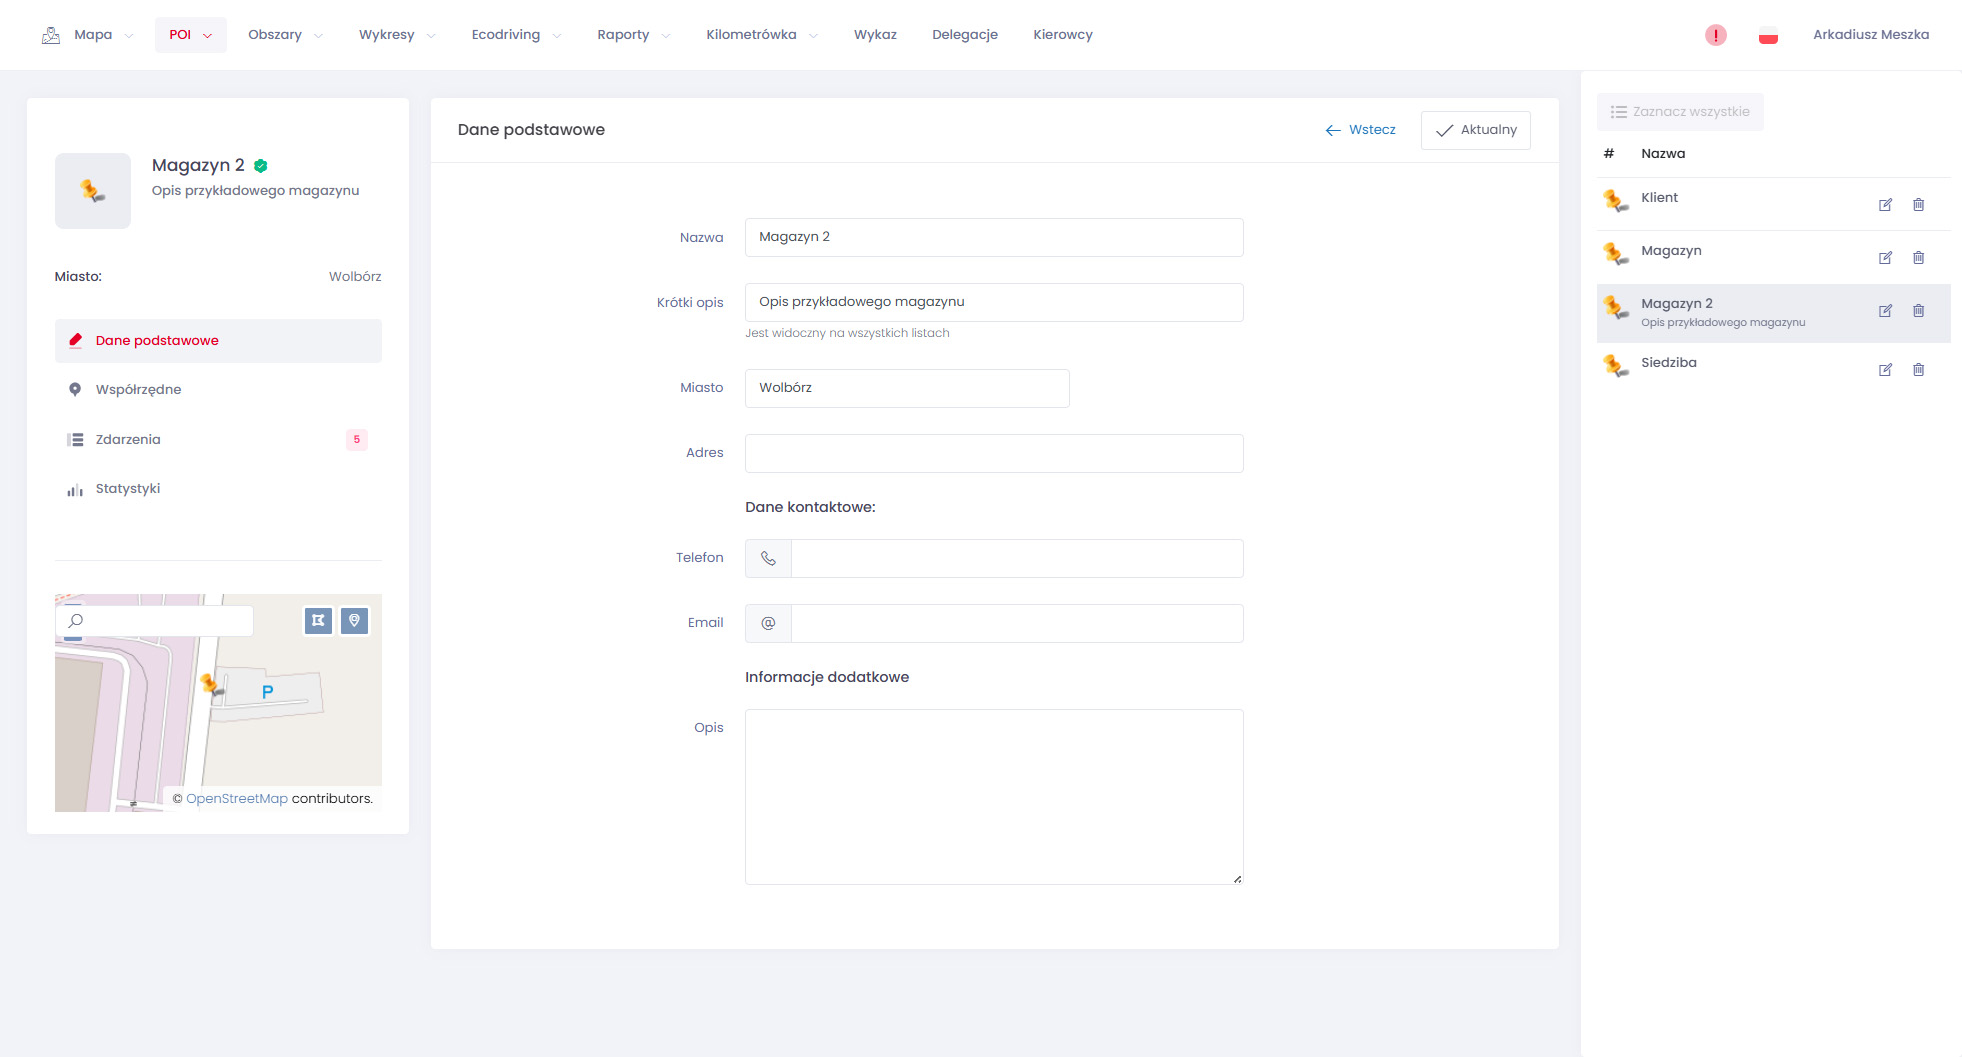1962x1057 pixels.
Task: Go to Statystyki section
Action: pos(128,489)
